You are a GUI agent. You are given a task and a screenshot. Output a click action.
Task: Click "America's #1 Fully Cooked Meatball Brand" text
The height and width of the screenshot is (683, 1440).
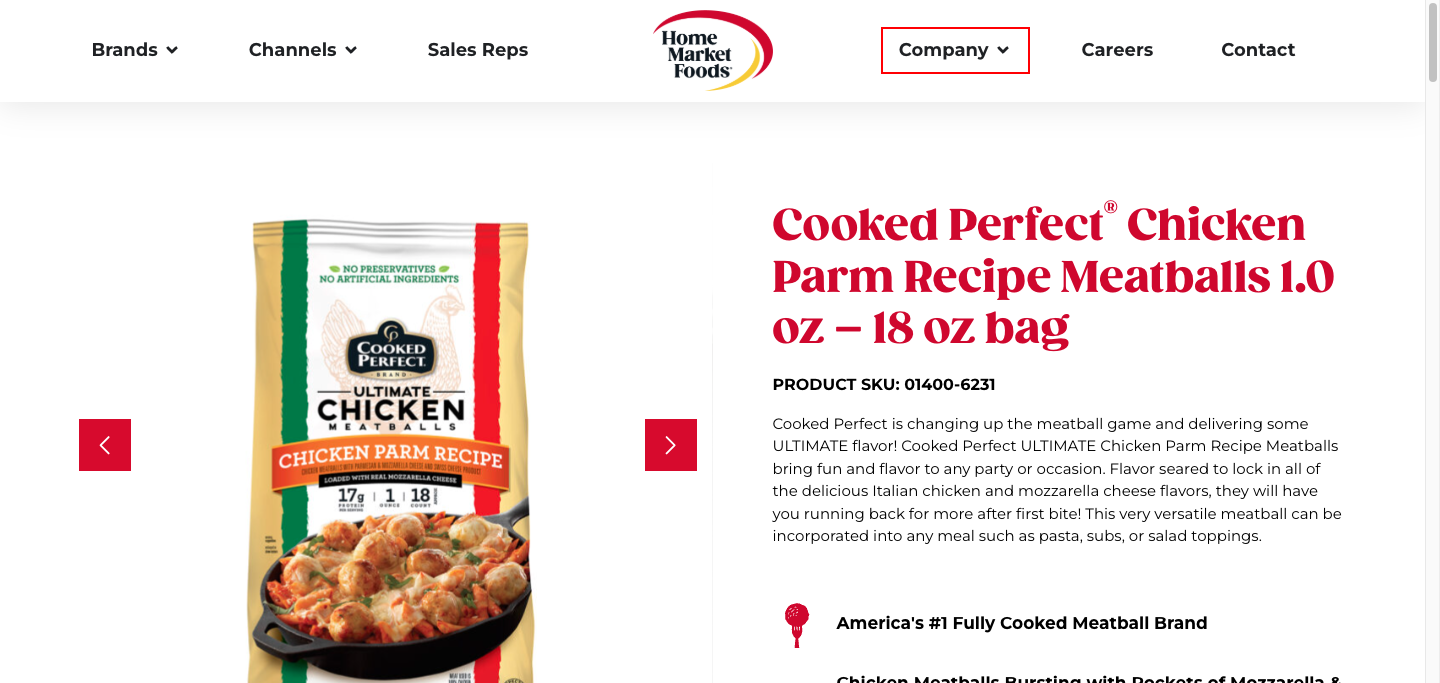(1021, 623)
